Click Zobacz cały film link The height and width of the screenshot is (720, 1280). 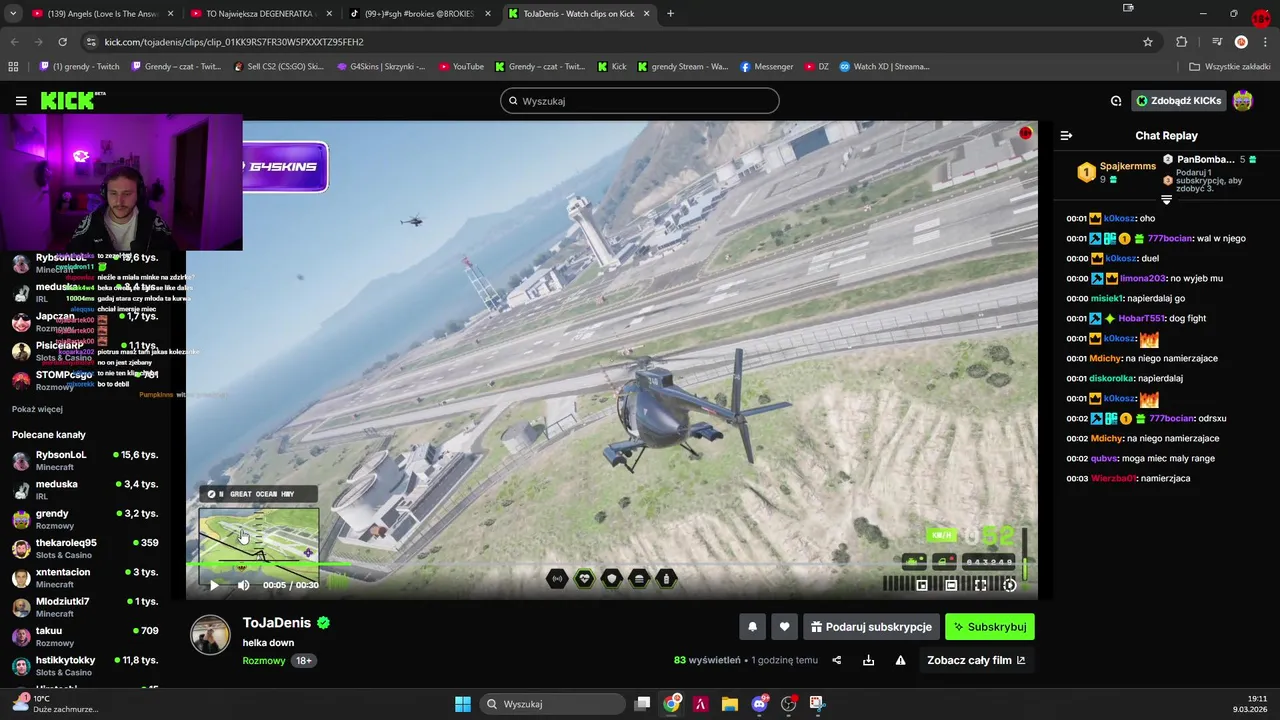click(x=976, y=660)
